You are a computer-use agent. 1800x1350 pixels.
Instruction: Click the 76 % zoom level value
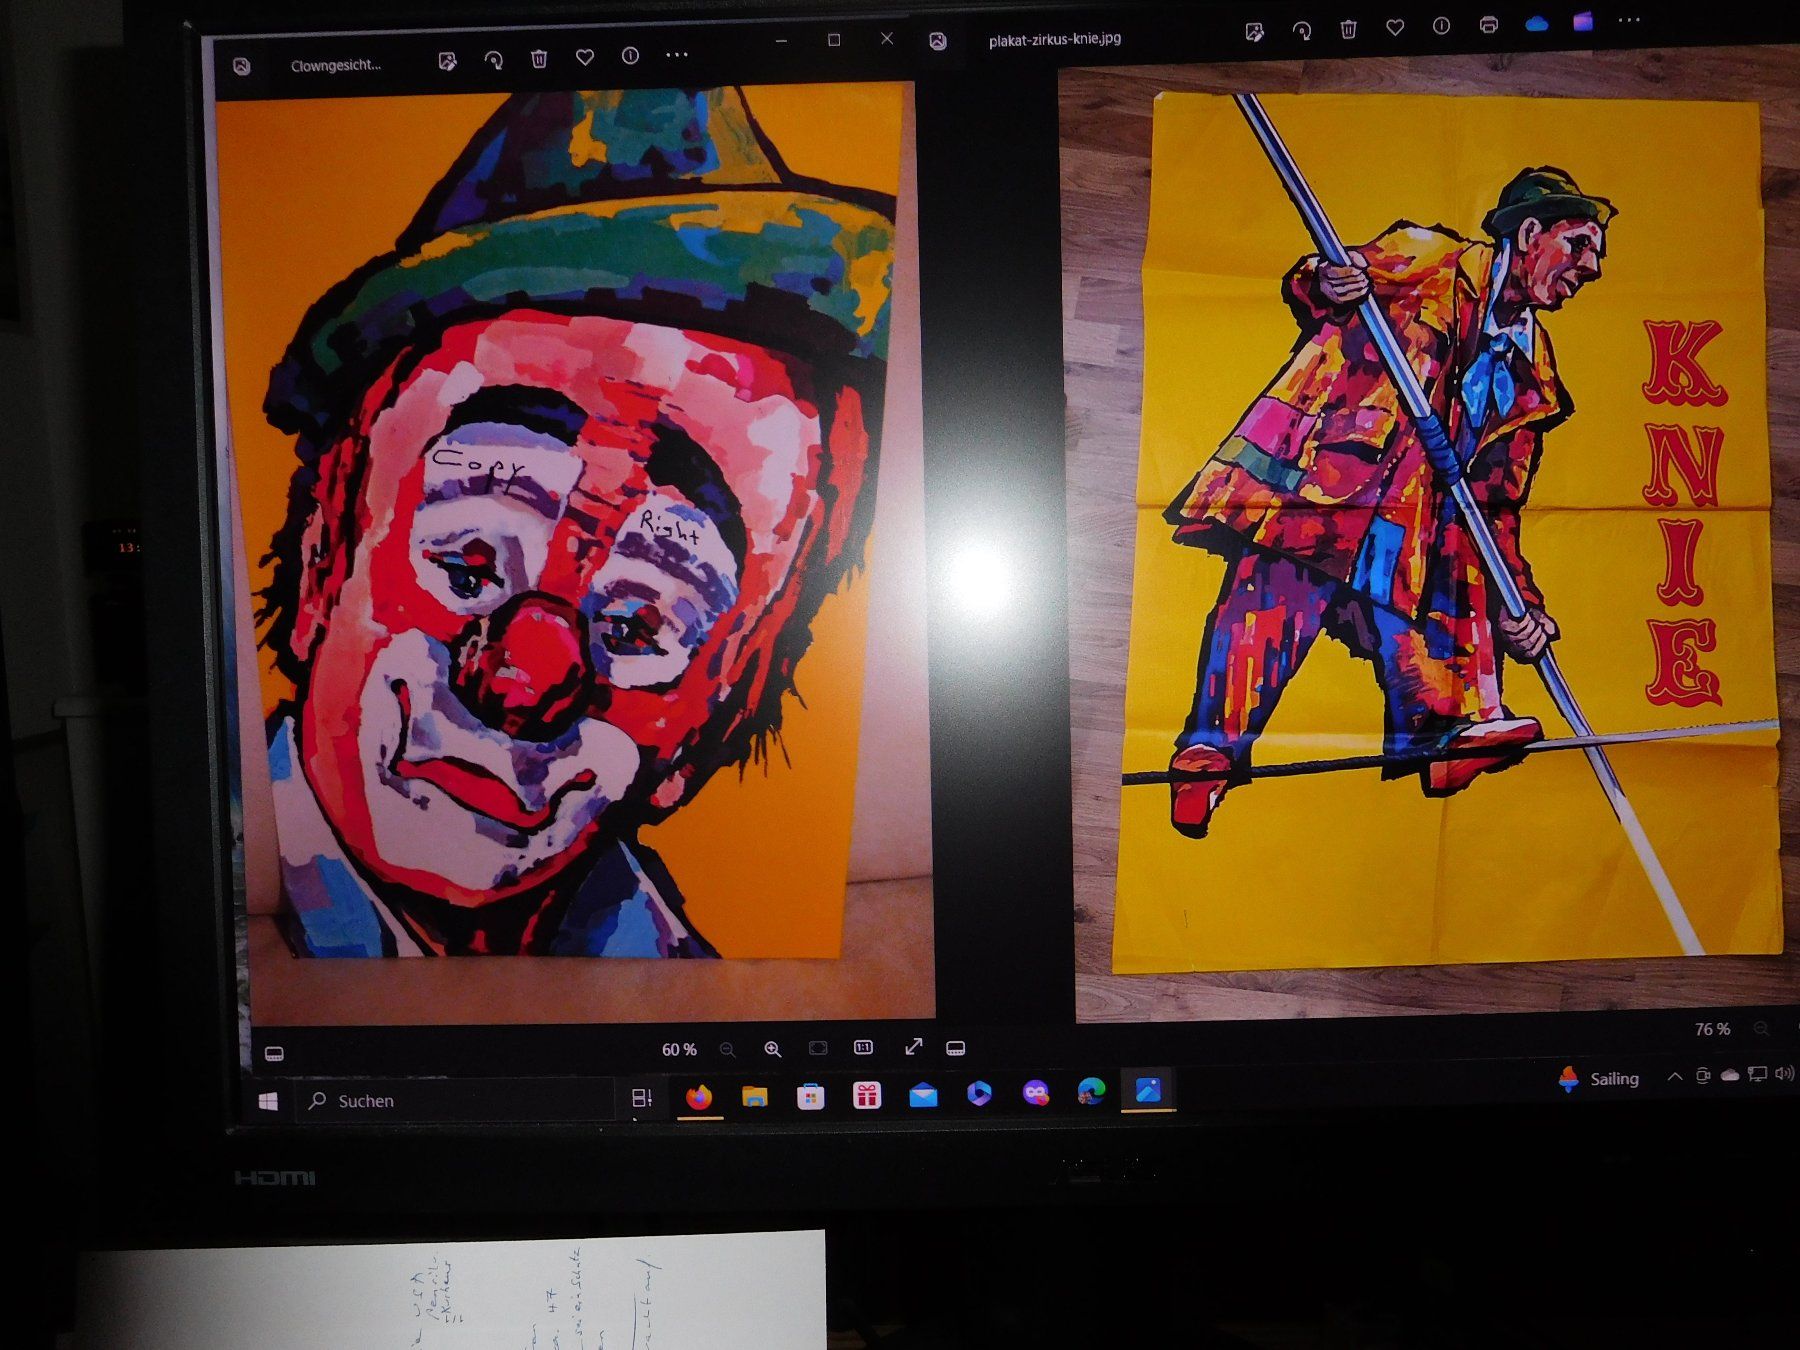(1712, 1029)
